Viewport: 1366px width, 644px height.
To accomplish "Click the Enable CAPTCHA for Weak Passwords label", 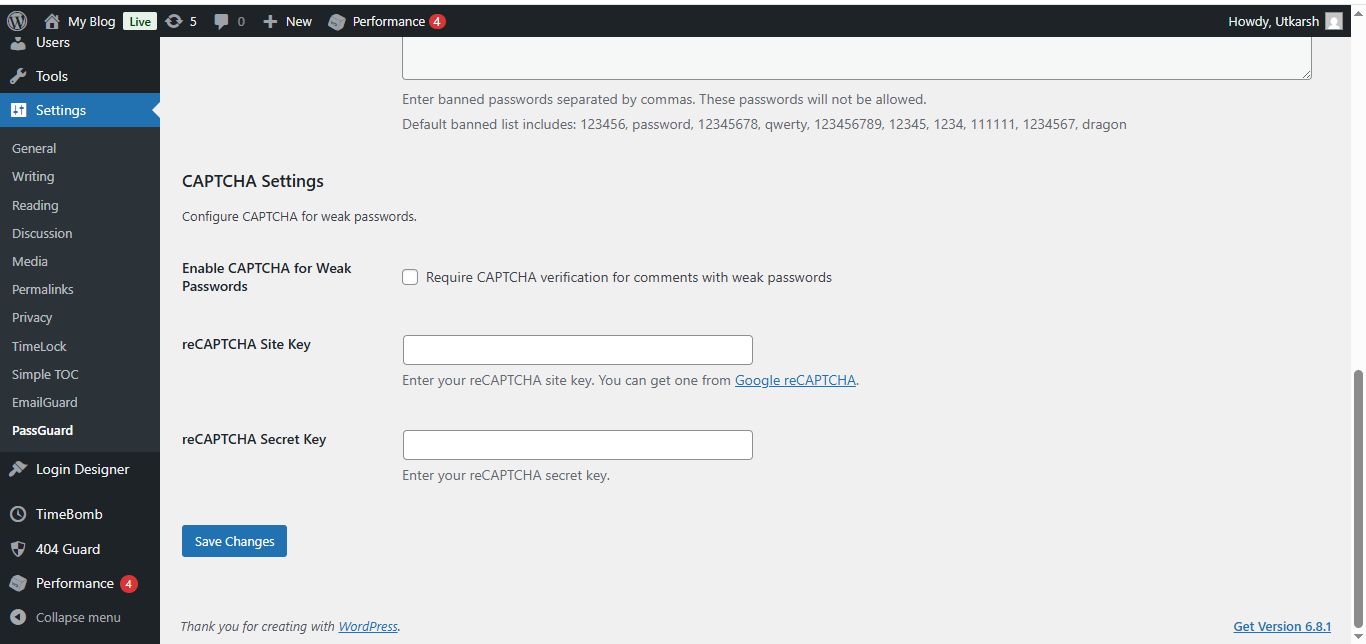I will (x=267, y=277).
